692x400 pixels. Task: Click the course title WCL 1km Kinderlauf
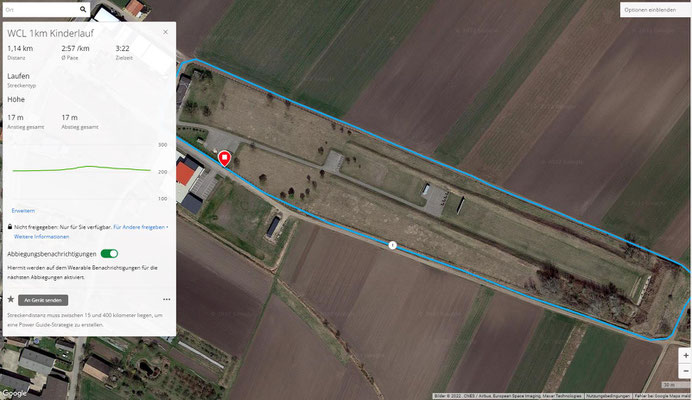50,33
